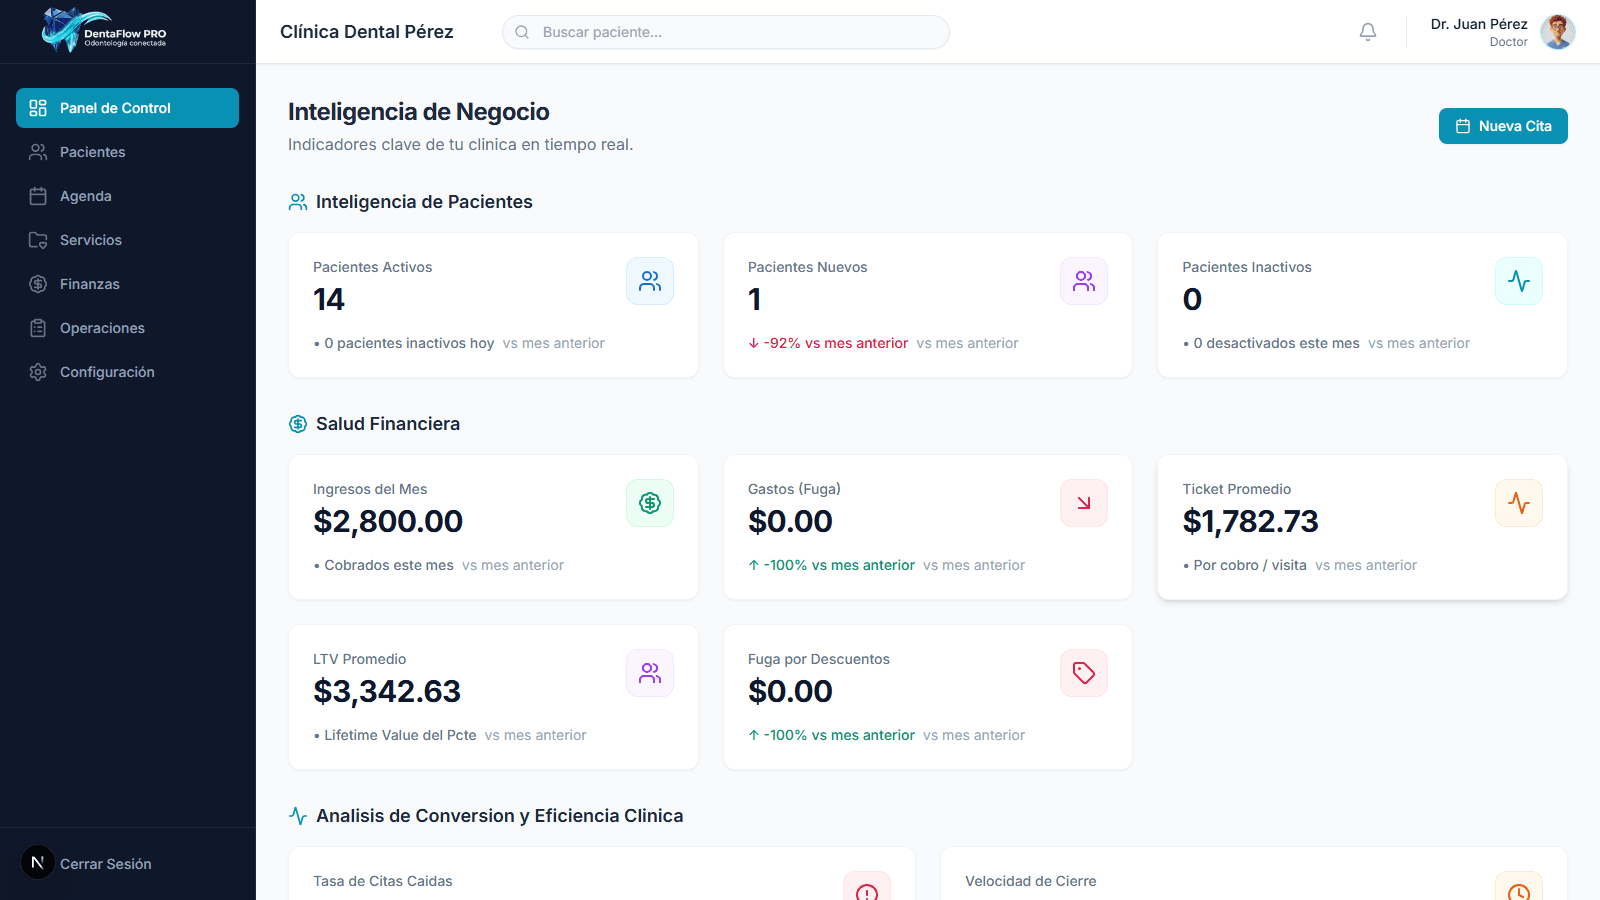This screenshot has width=1600, height=900.
Task: Select the dollar icon on Ingresos del Mes card
Action: coord(650,503)
